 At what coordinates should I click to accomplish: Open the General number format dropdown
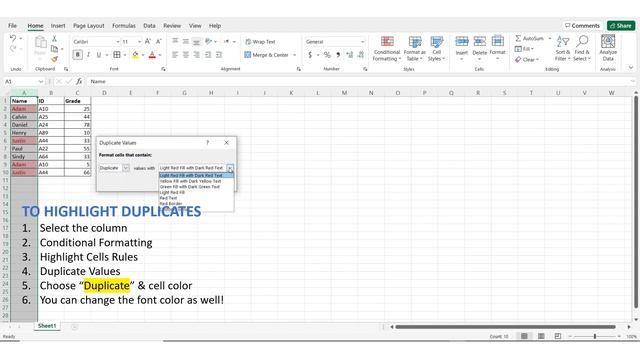362,42
